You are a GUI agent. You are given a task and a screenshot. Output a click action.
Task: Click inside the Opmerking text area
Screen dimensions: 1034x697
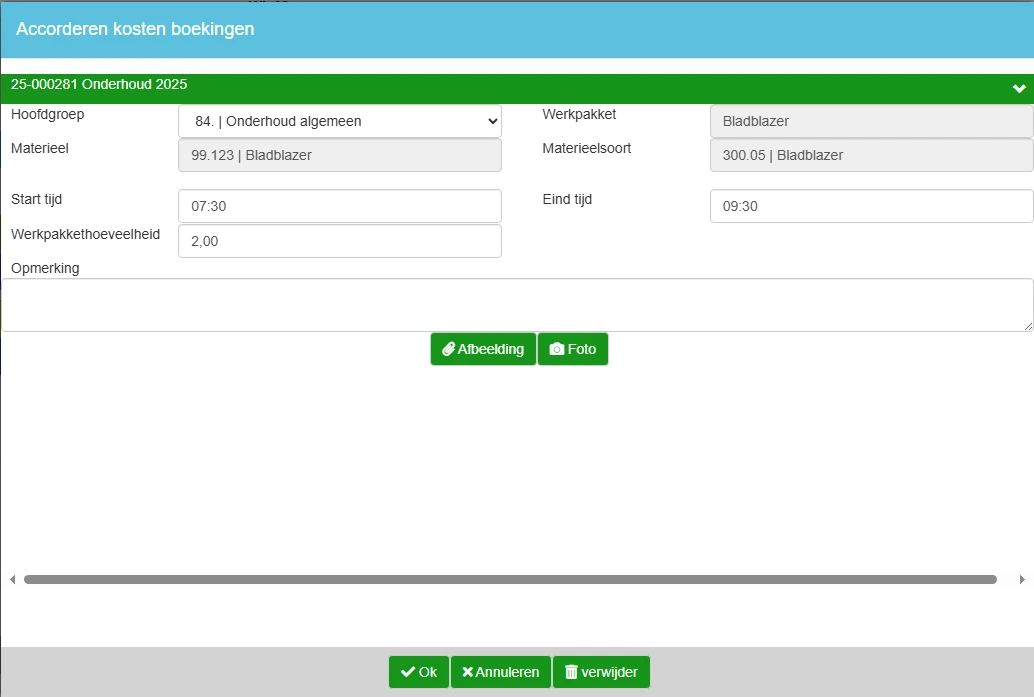tap(515, 305)
